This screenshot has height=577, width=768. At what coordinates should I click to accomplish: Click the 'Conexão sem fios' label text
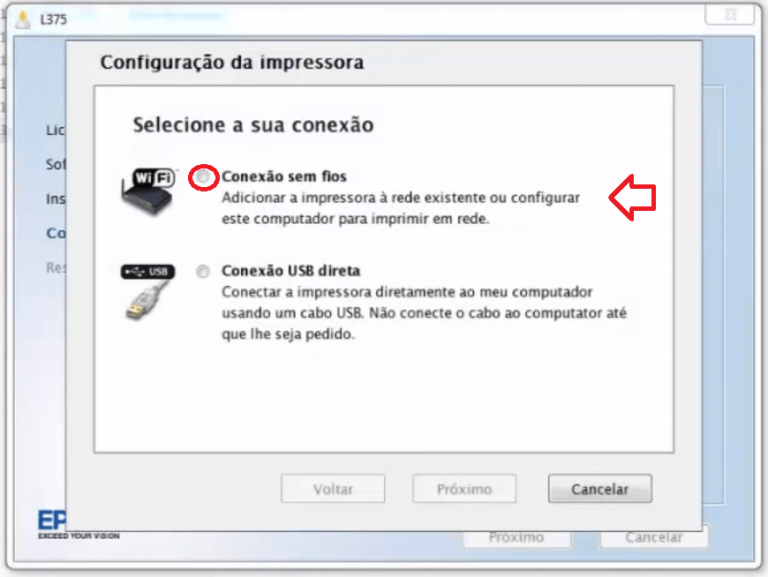pyautogui.click(x=284, y=176)
